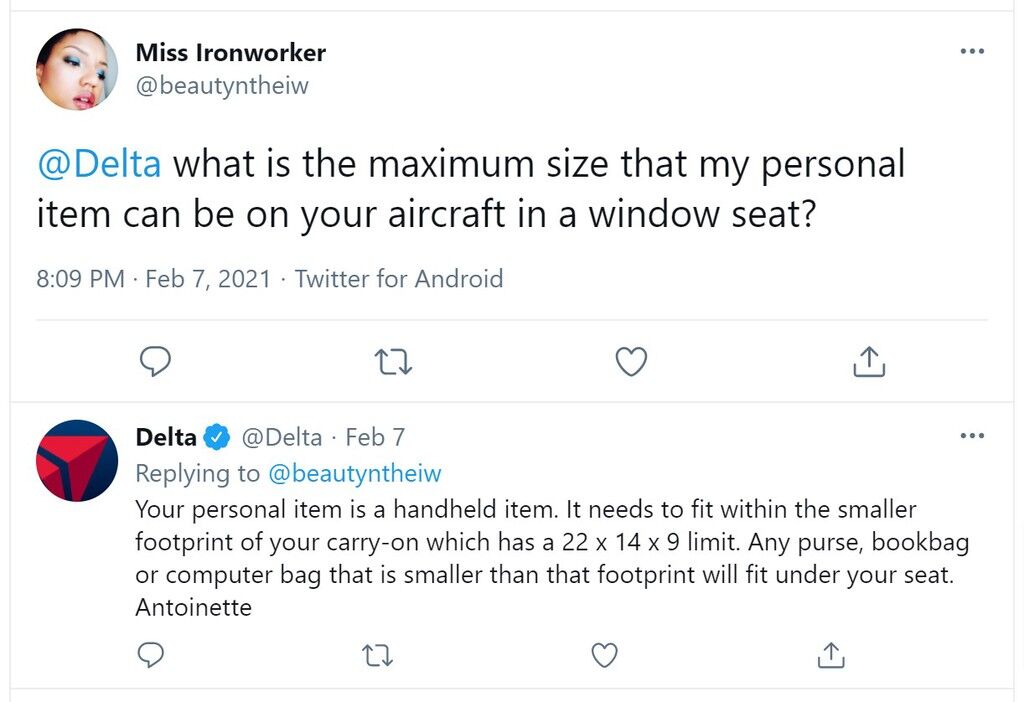Open the @beautyntheiw handle under Miss Ironworker
Image resolution: width=1024 pixels, height=702 pixels.
(x=222, y=86)
